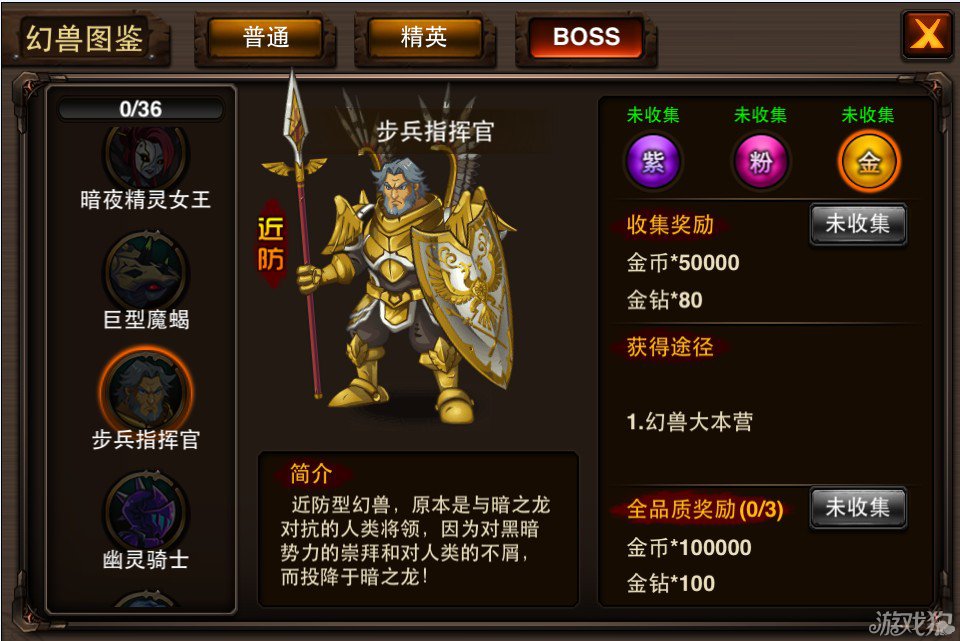960x641 pixels.
Task: Tap the 近防 type badge
Action: (x=270, y=244)
